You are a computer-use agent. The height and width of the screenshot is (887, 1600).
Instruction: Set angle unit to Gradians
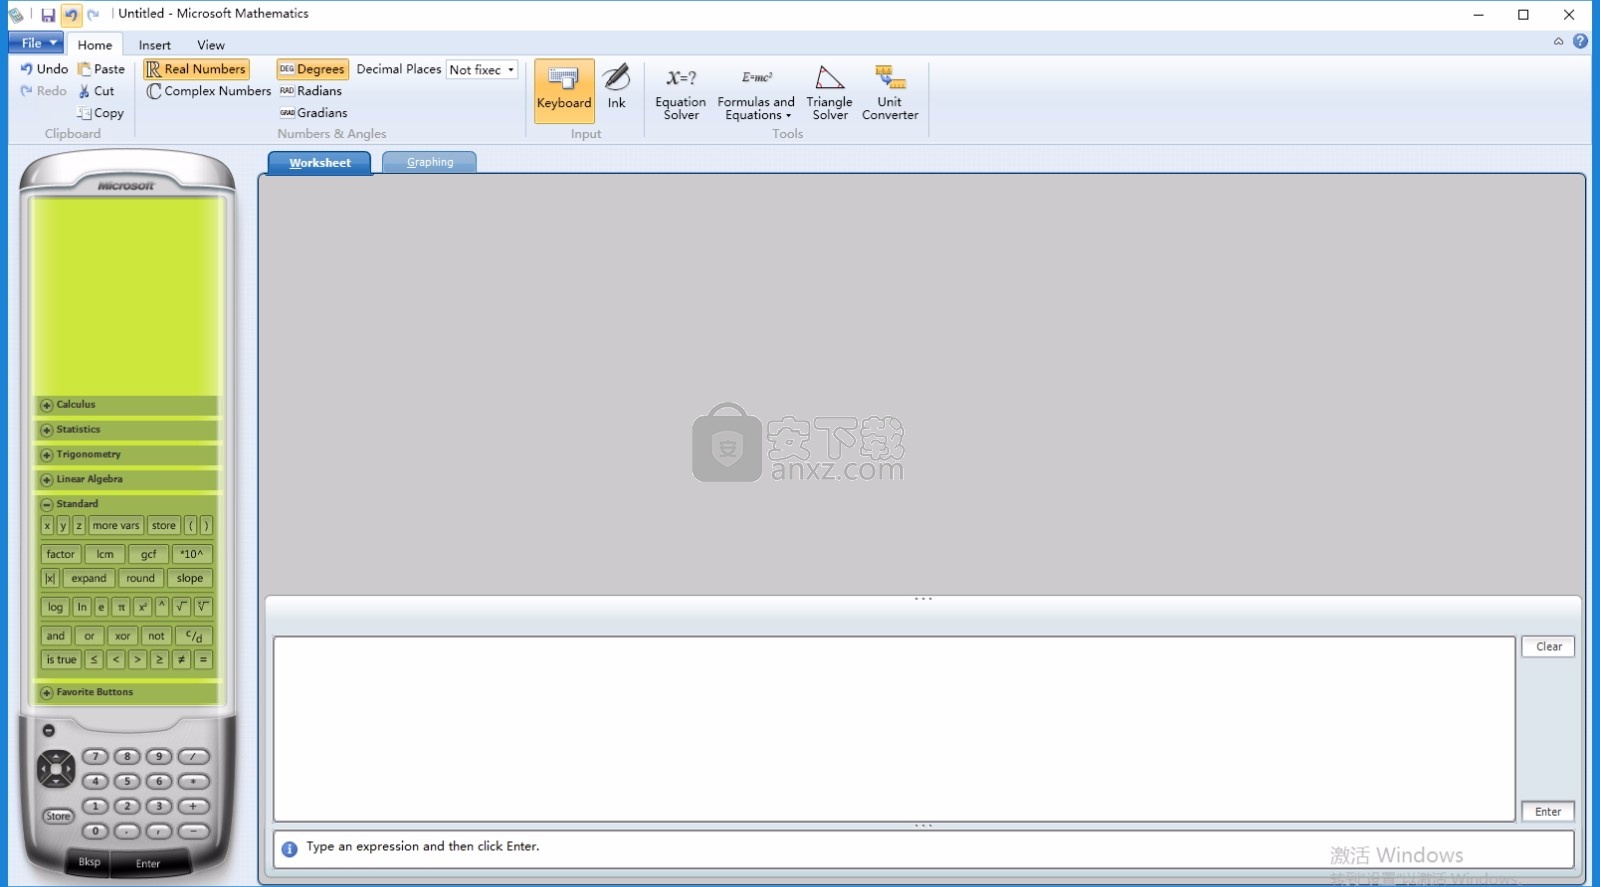click(x=314, y=113)
